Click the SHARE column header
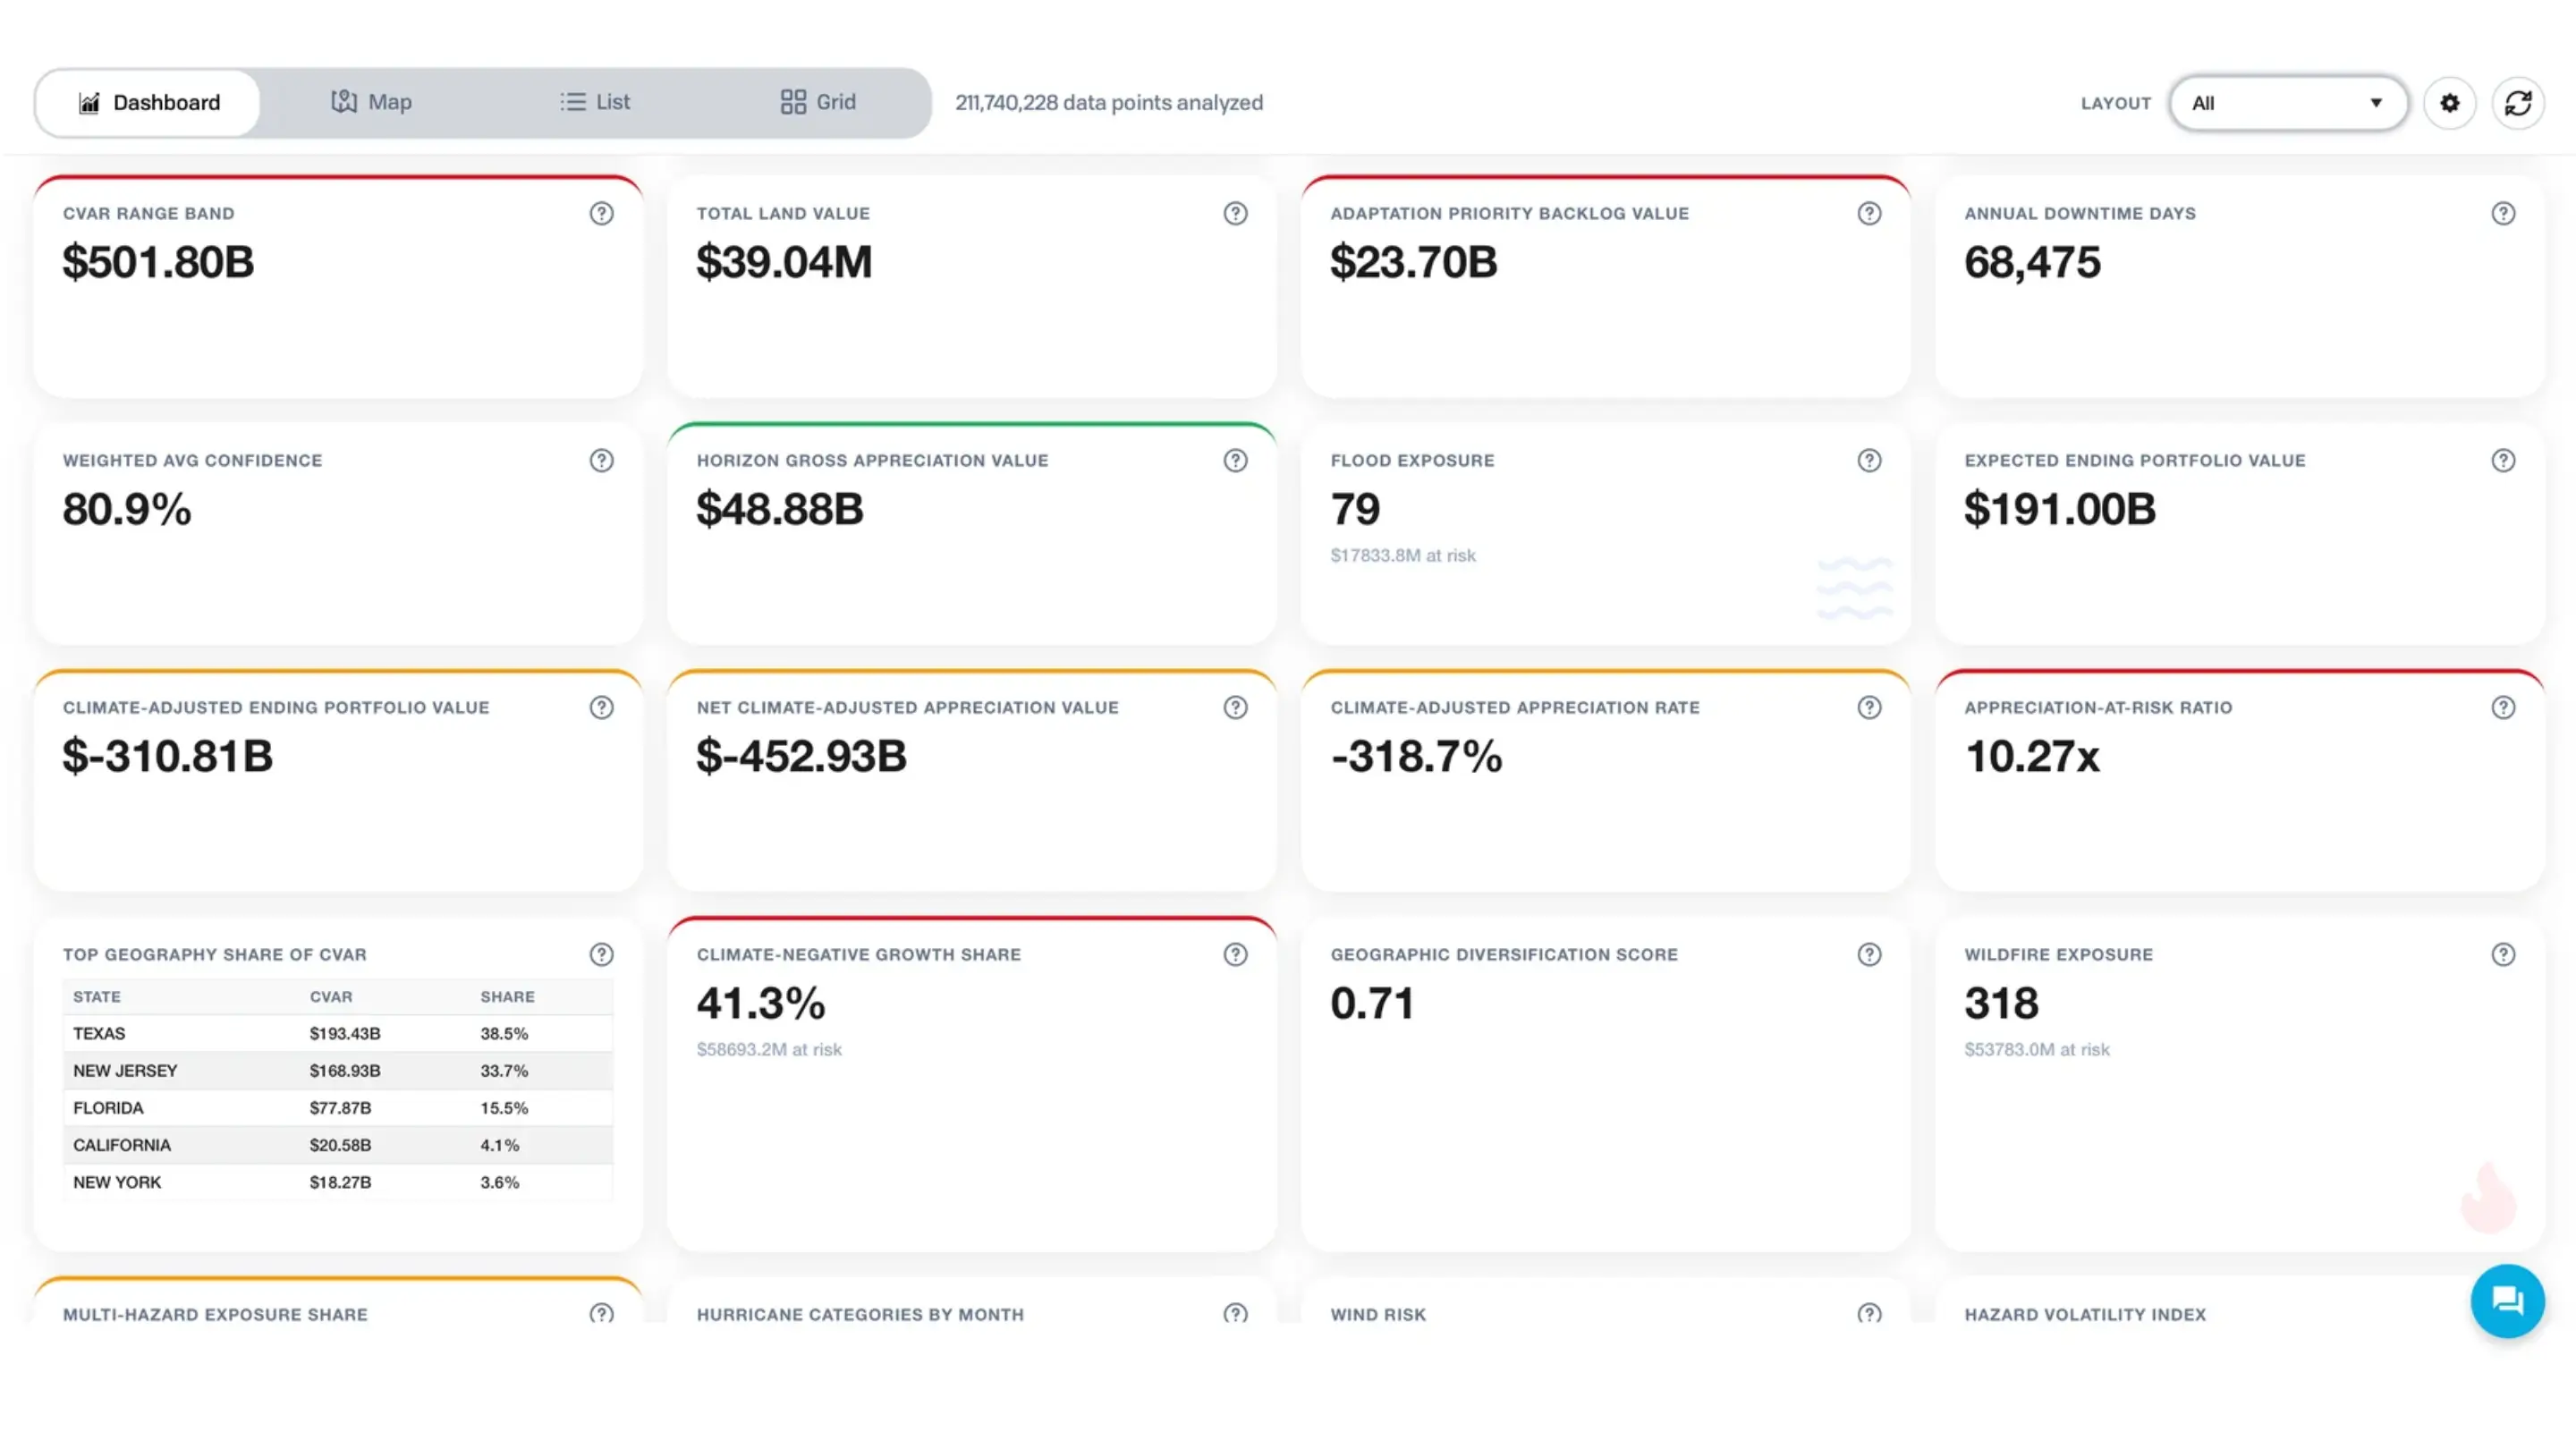The height and width of the screenshot is (1449, 2576). (507, 996)
